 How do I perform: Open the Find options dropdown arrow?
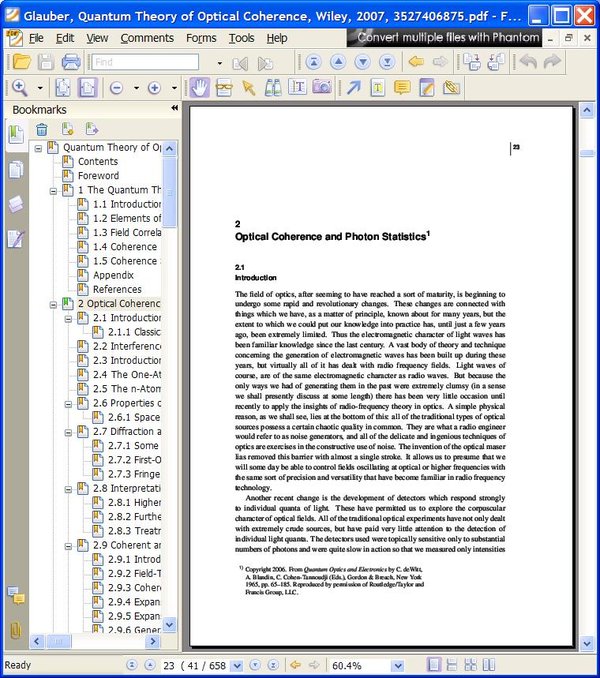click(x=220, y=64)
